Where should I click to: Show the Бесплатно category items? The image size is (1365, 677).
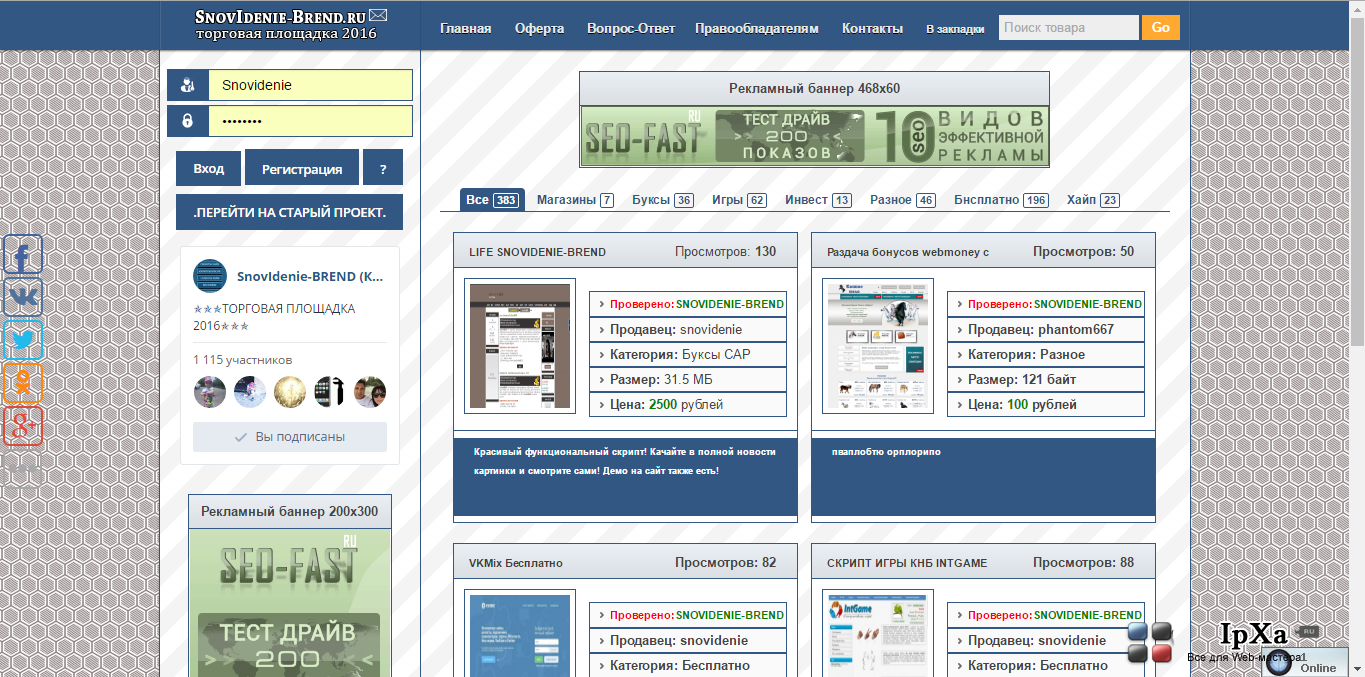point(1001,200)
